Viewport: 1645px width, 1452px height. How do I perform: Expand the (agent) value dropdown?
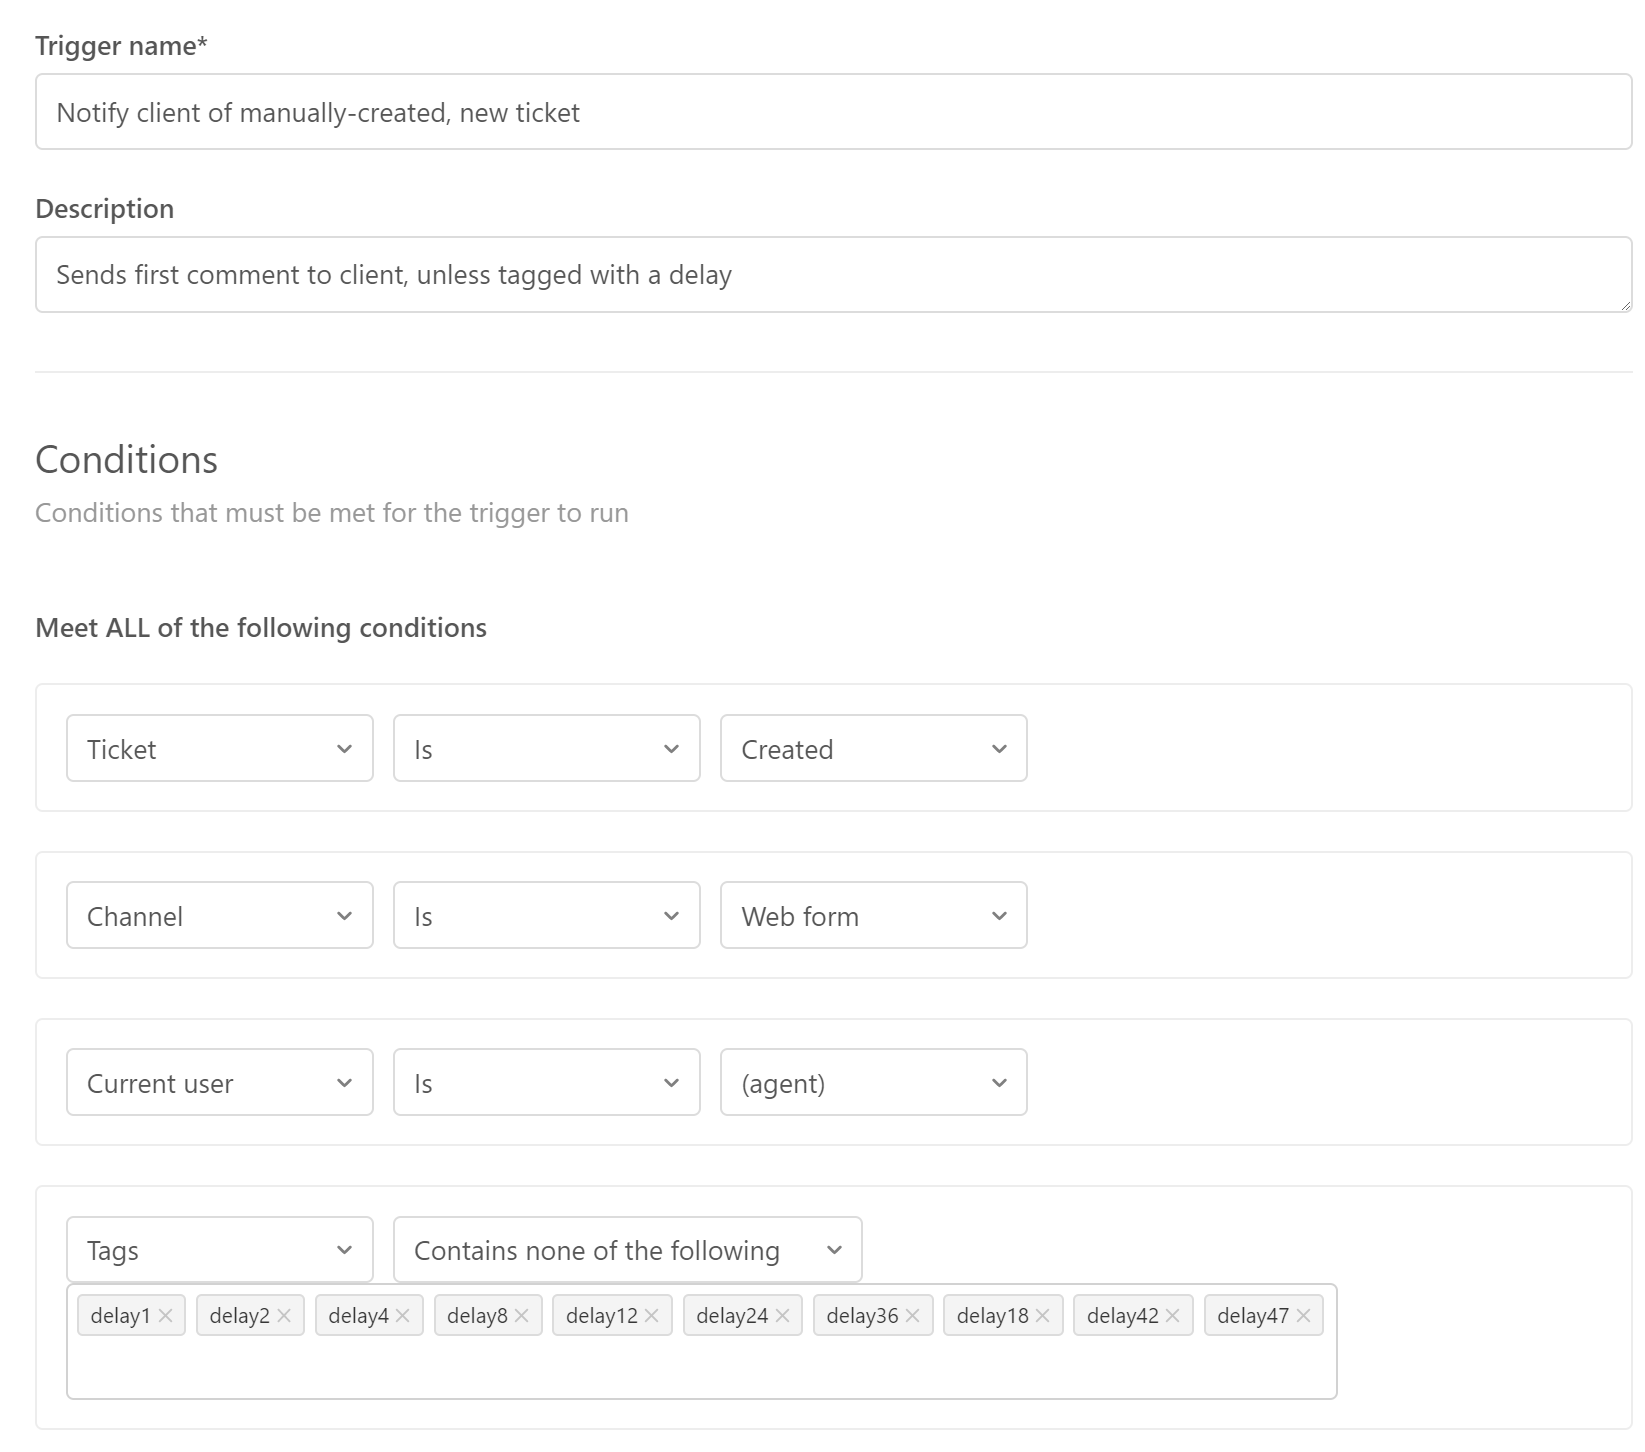(873, 1083)
